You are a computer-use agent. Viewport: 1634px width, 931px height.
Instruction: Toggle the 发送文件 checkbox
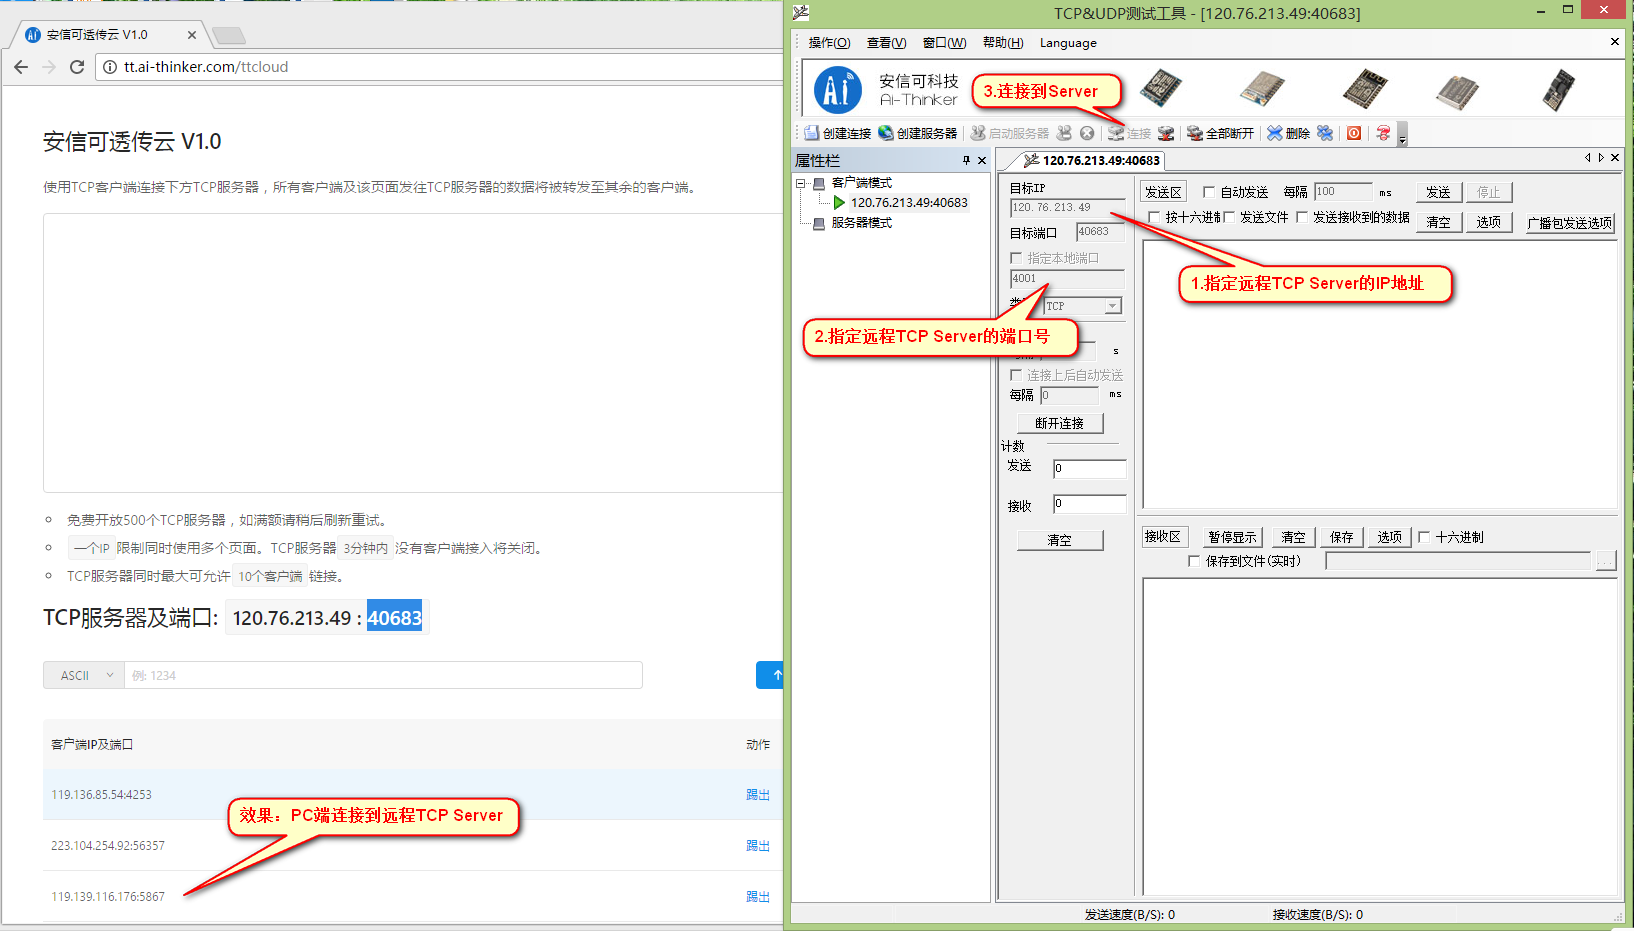pyautogui.click(x=1229, y=217)
